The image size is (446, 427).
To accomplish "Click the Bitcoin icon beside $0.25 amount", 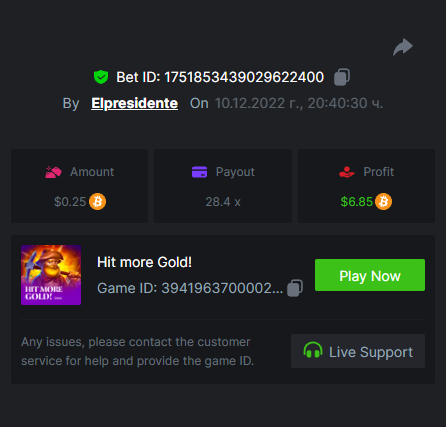I will tap(97, 202).
